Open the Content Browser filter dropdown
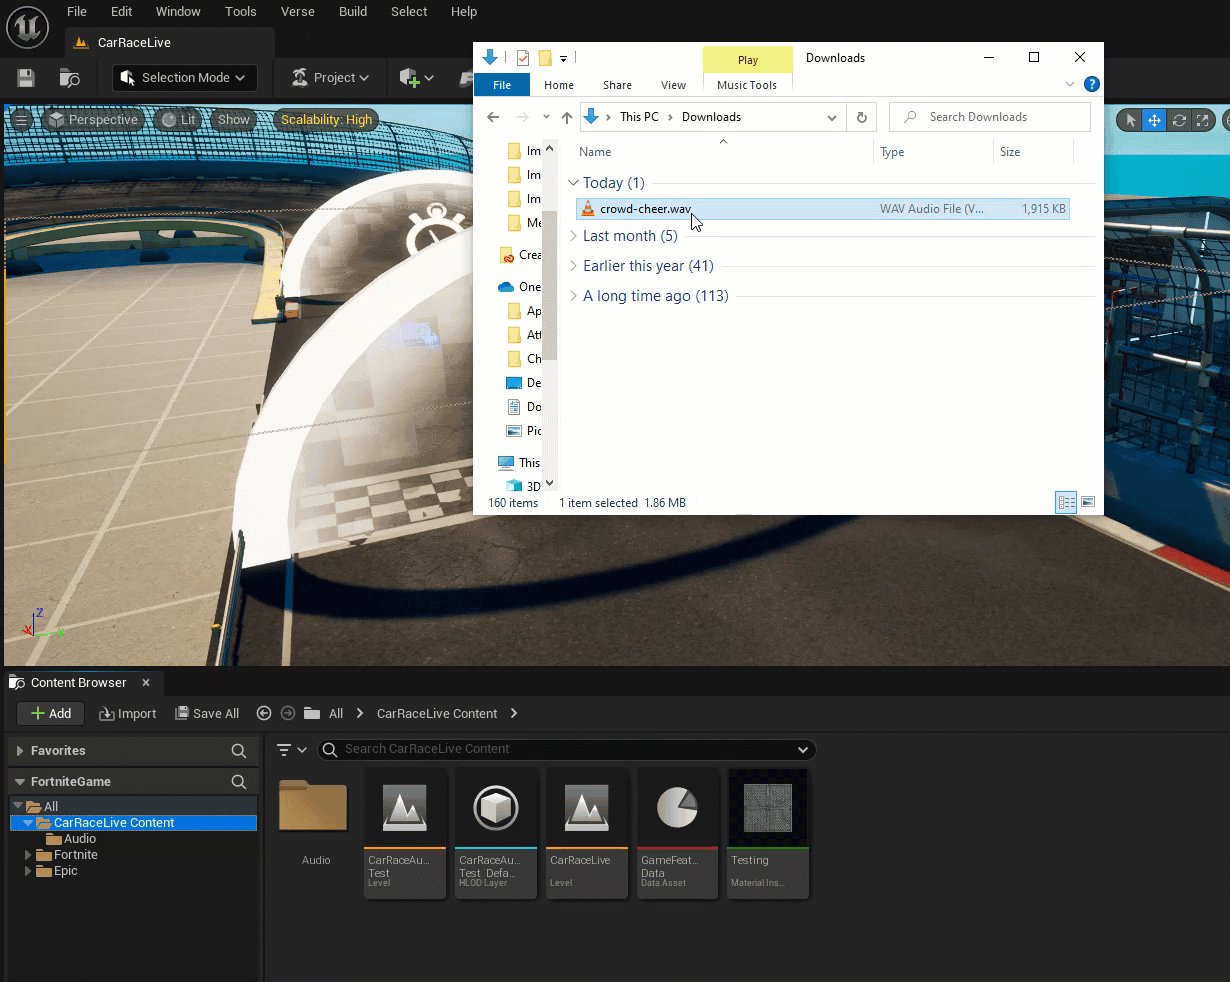Screen dimensions: 1230x982 pos(292,750)
